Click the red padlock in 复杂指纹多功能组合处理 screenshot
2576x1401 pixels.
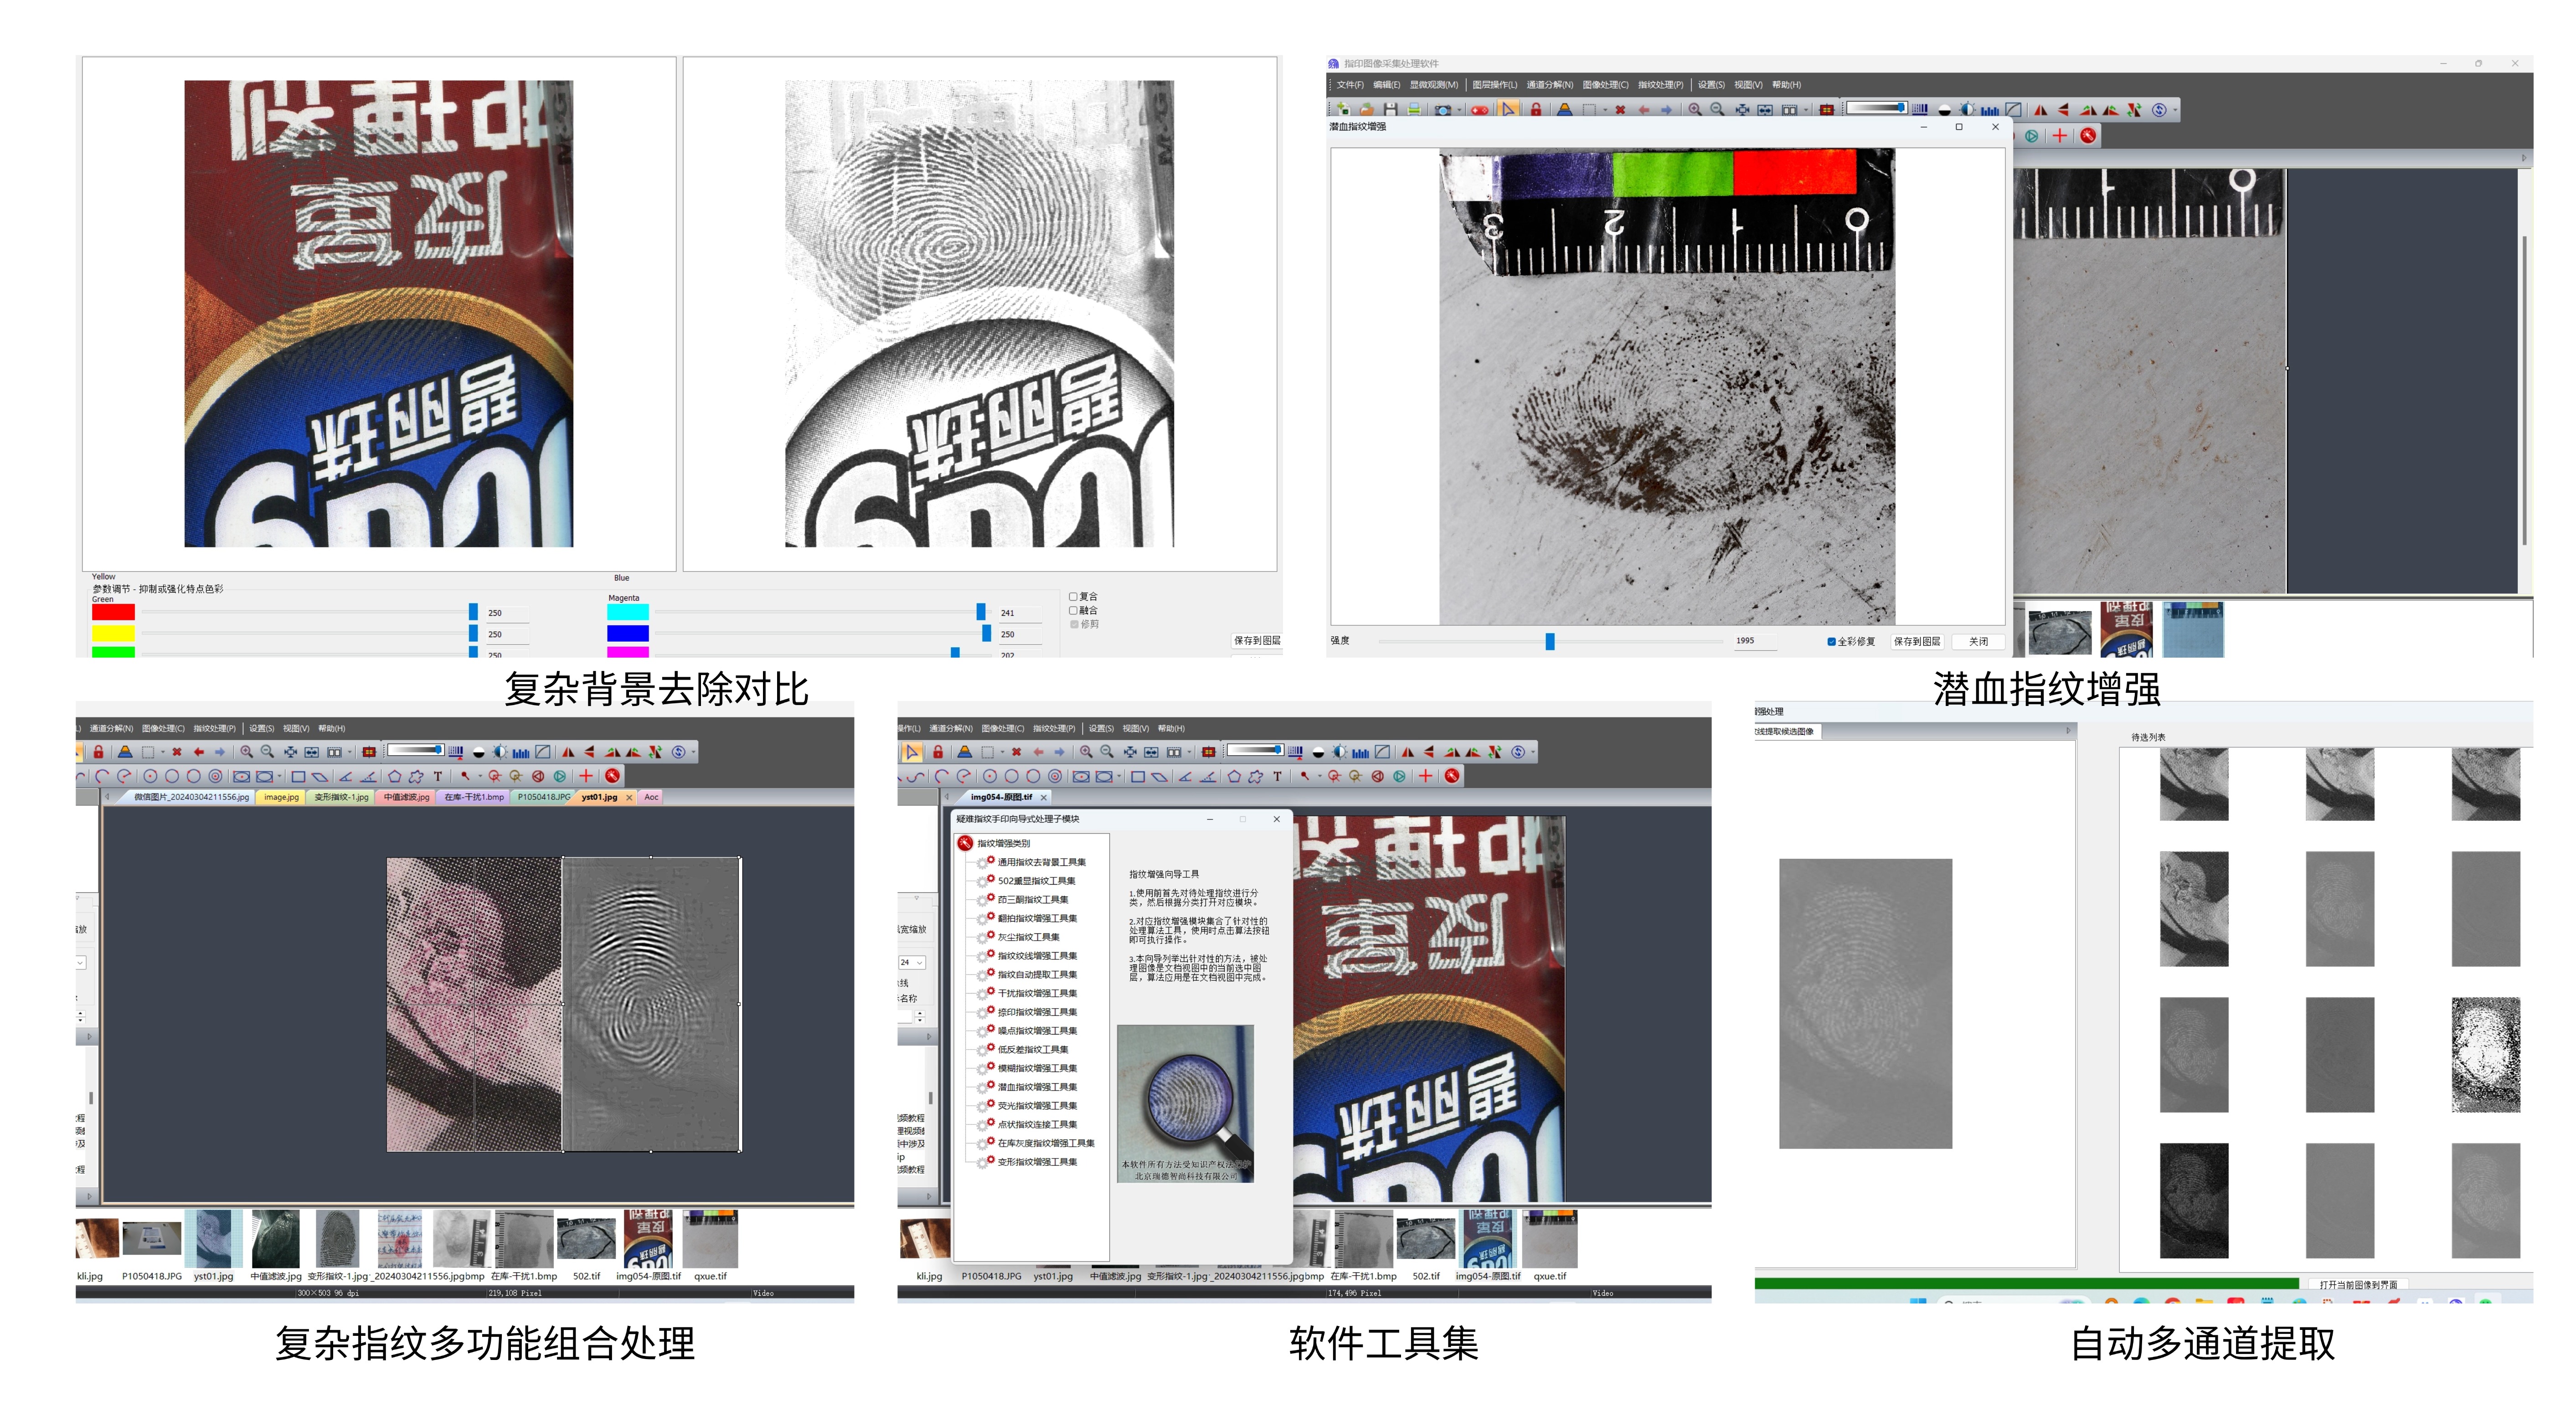coord(99,752)
